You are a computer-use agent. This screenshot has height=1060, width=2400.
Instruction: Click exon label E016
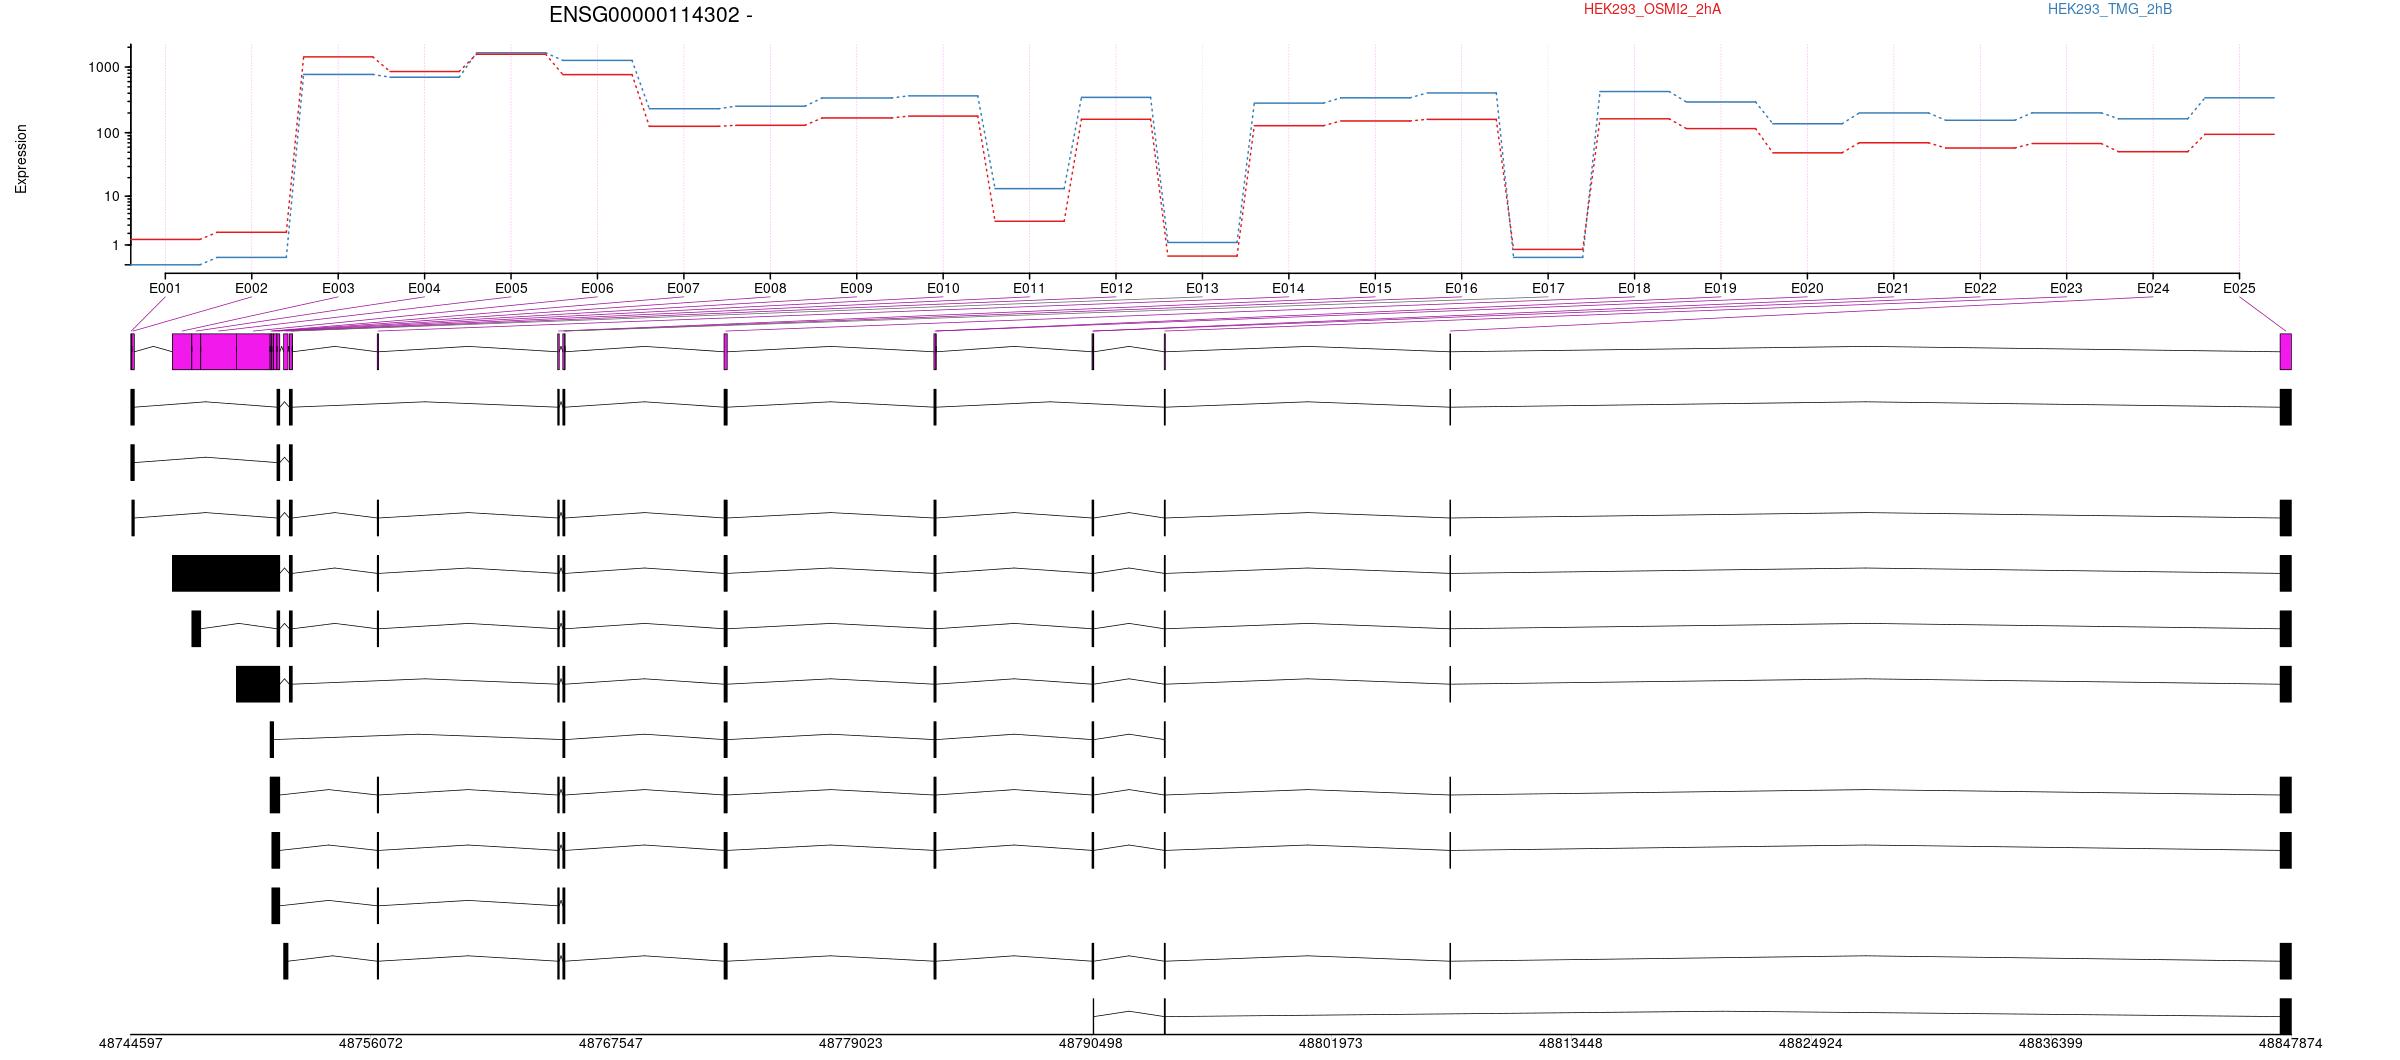1461,288
